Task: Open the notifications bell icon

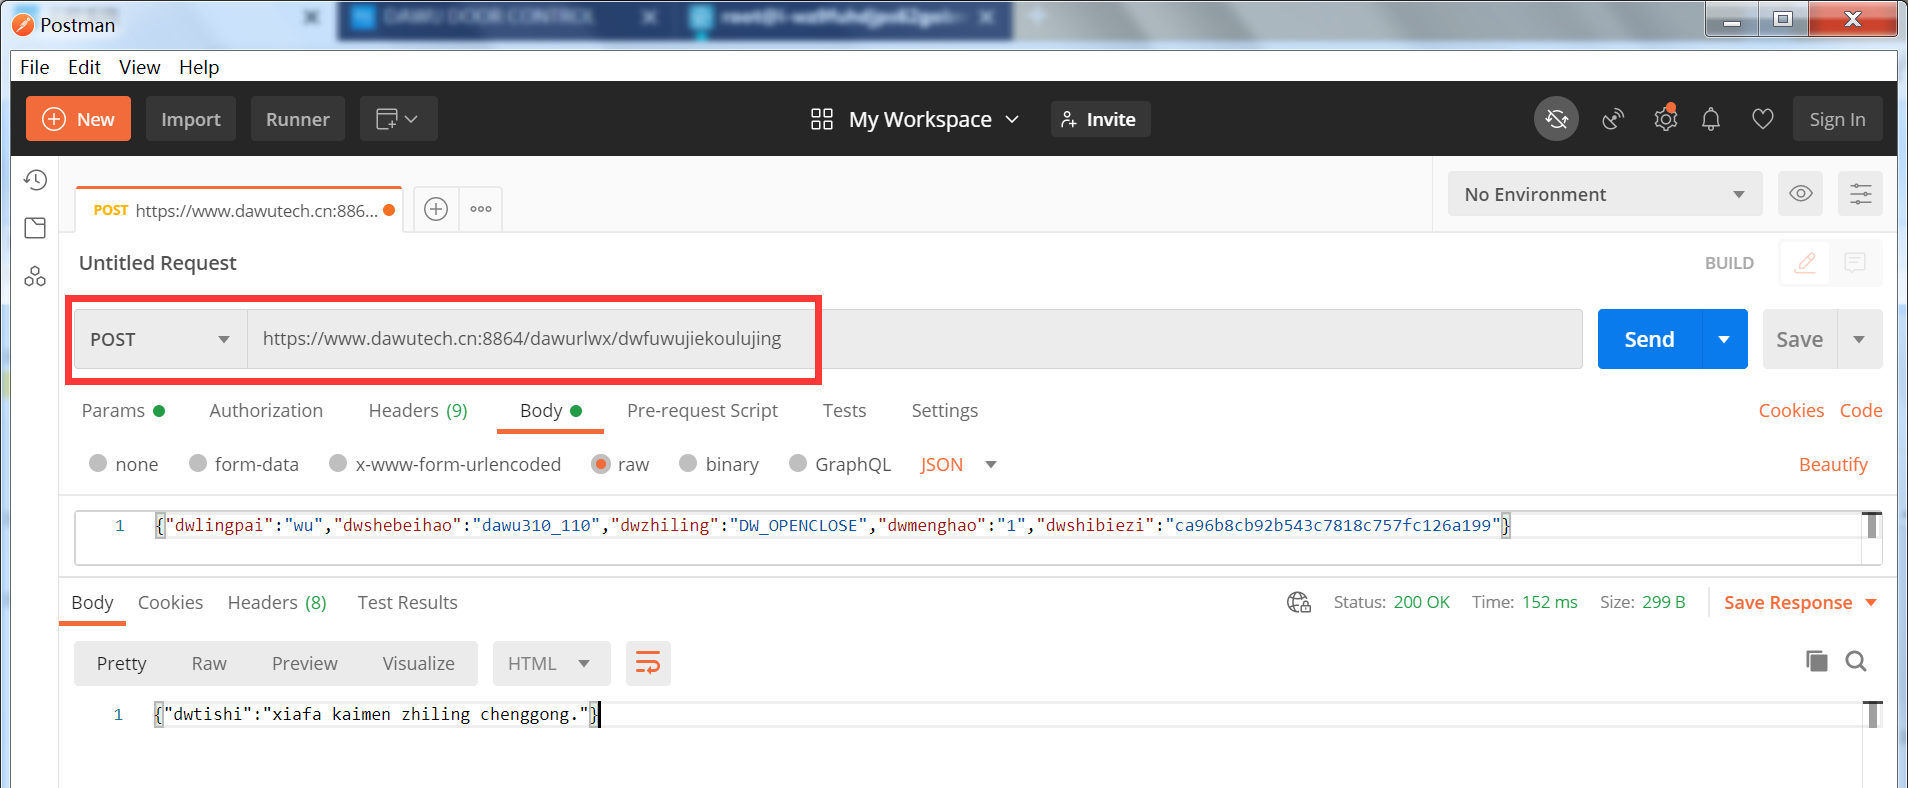Action: point(1711,119)
